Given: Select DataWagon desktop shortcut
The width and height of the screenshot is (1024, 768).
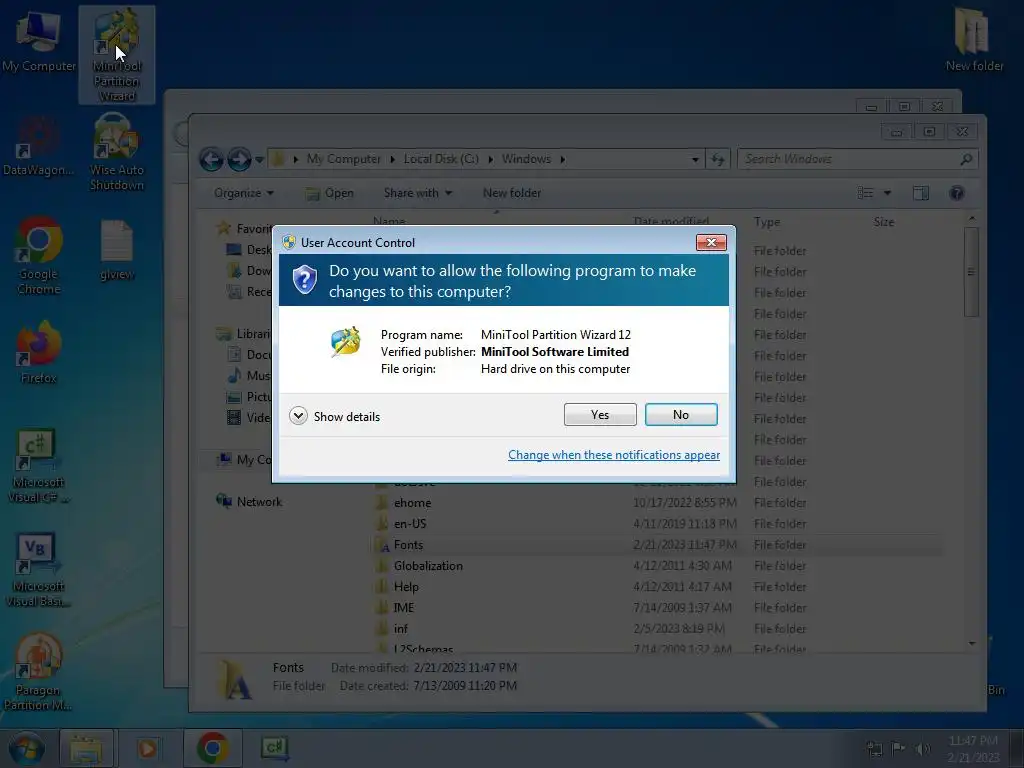Looking at the screenshot, I should coord(38,147).
